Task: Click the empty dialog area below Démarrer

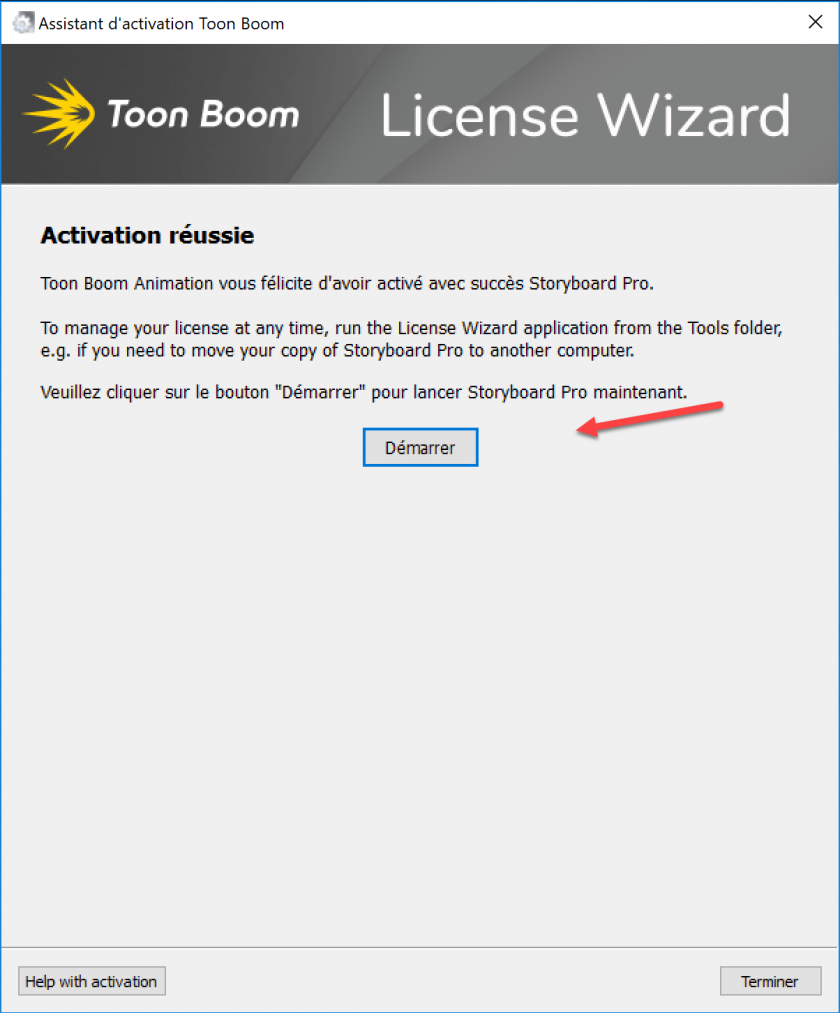Action: (x=420, y=704)
